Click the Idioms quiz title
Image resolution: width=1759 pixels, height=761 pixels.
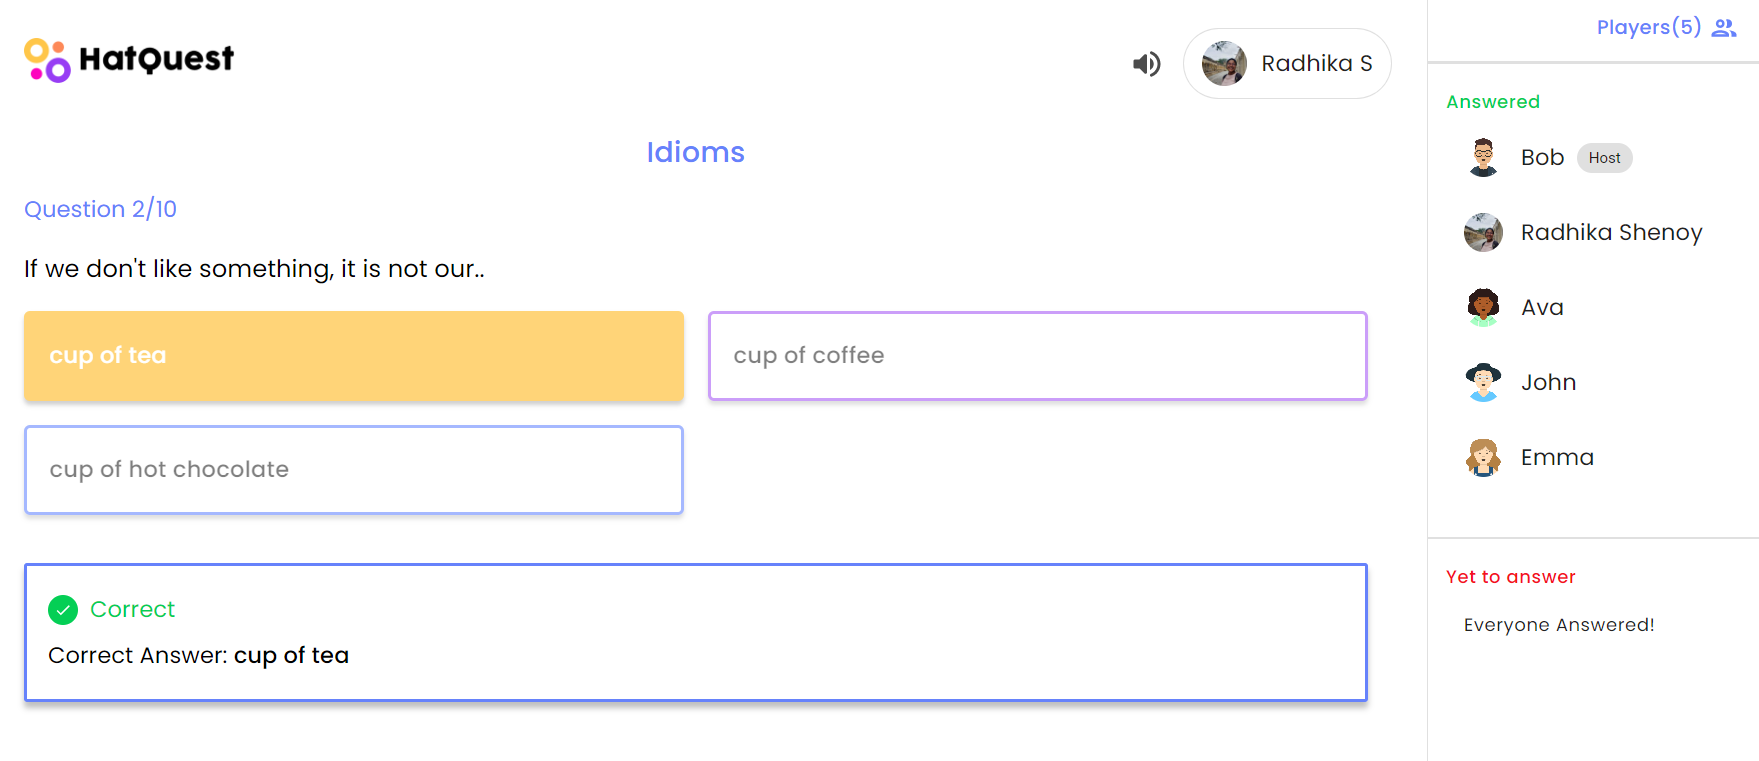coord(695,152)
